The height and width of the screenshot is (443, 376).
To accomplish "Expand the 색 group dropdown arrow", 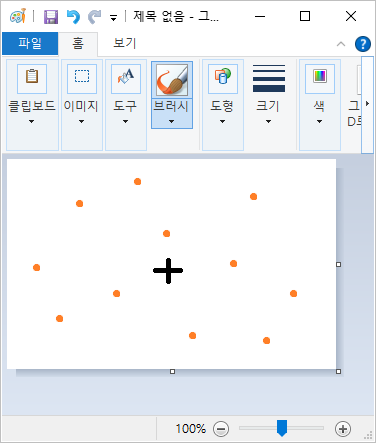I will [319, 122].
